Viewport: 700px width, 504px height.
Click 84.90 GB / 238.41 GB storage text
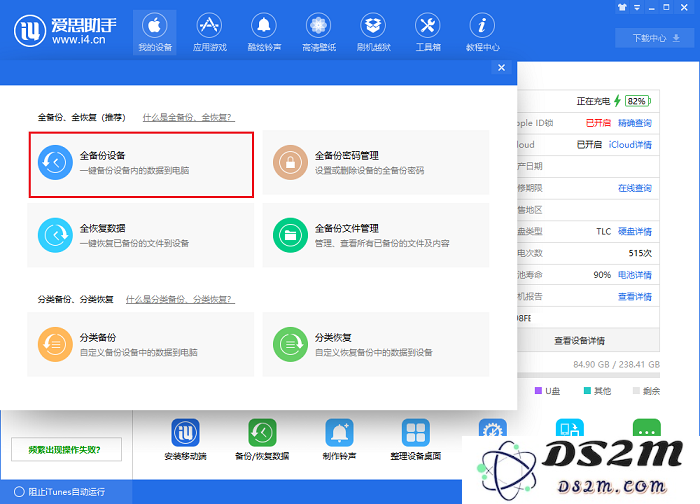coord(616,364)
